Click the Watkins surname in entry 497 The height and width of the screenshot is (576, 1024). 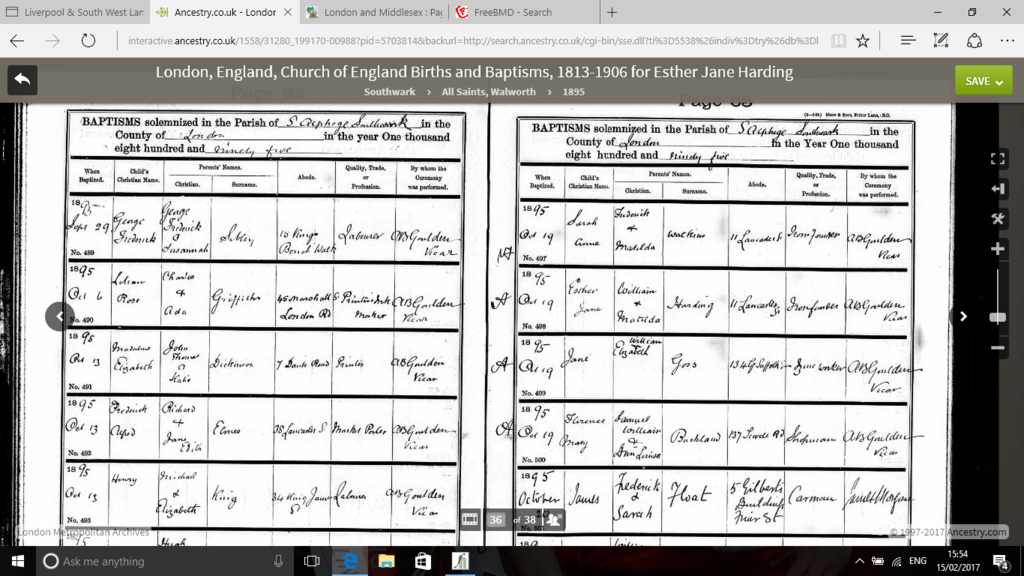pyautogui.click(x=684, y=234)
